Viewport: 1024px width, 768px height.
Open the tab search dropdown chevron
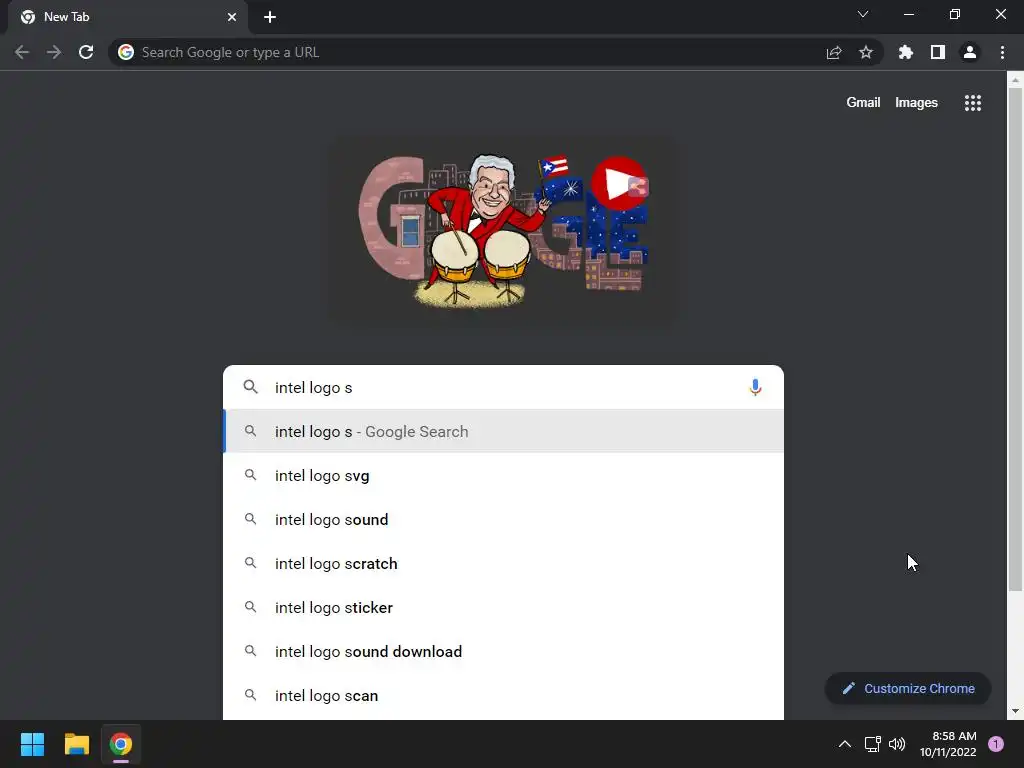click(863, 14)
